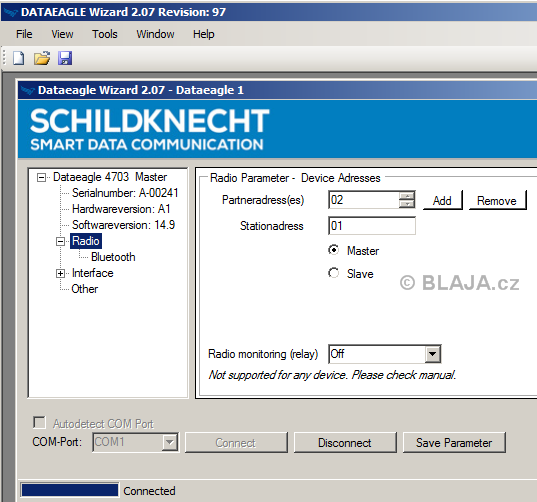537x502 pixels.
Task: Click the Save Parameter button
Action: pos(454,443)
